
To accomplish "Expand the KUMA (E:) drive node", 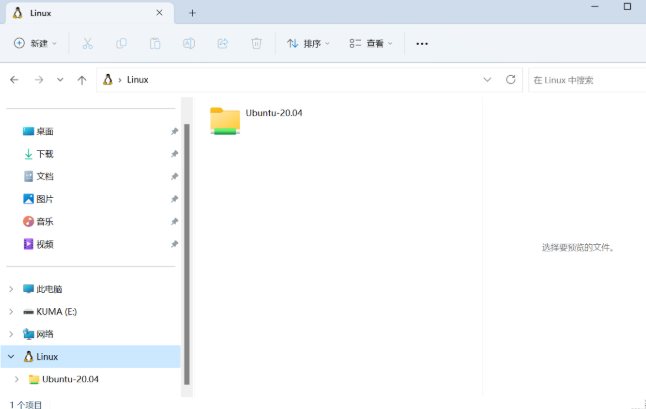I will [11, 312].
